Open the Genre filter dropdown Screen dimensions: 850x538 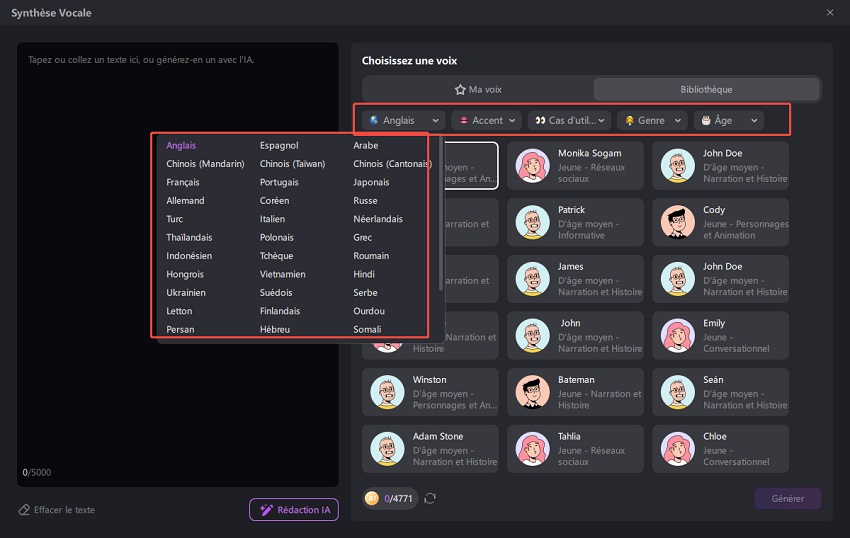(652, 120)
